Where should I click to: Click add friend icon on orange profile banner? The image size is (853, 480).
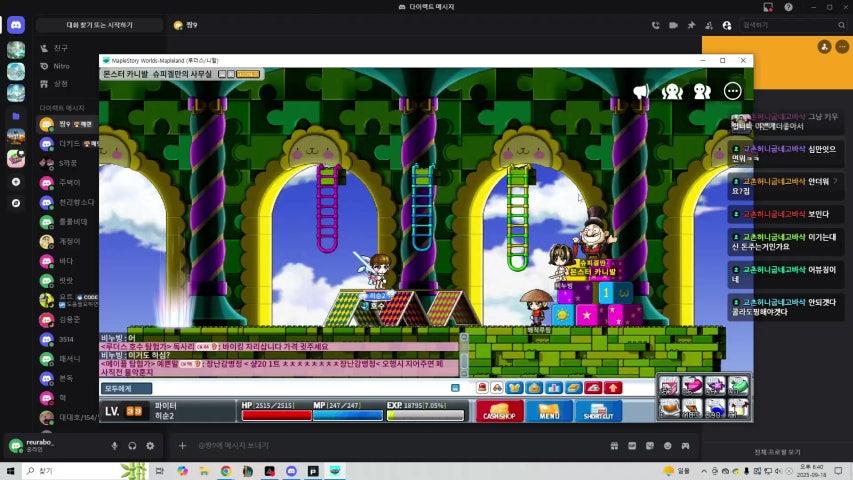click(824, 47)
